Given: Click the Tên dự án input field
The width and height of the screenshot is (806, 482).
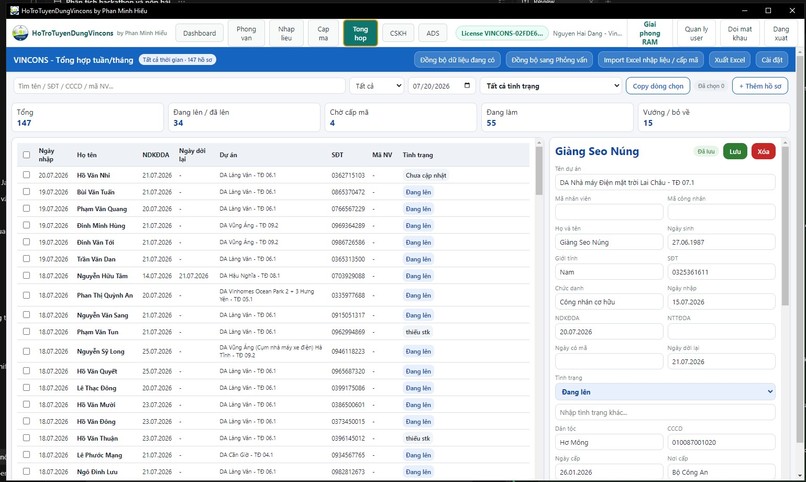Looking at the screenshot, I should pyautogui.click(x=665, y=182).
